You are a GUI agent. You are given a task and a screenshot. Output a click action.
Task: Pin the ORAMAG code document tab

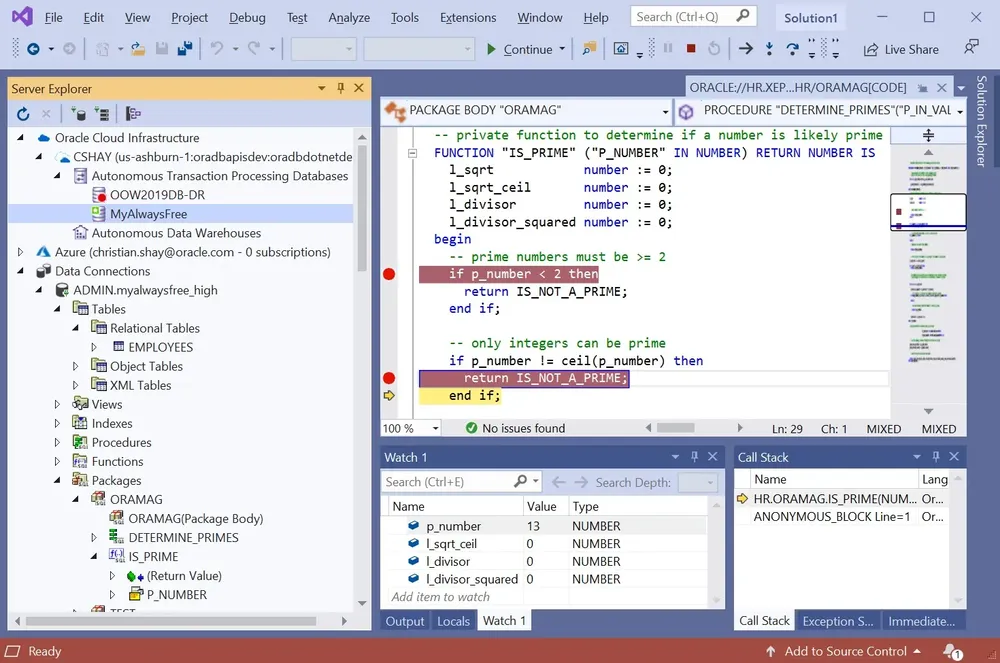[x=923, y=88]
